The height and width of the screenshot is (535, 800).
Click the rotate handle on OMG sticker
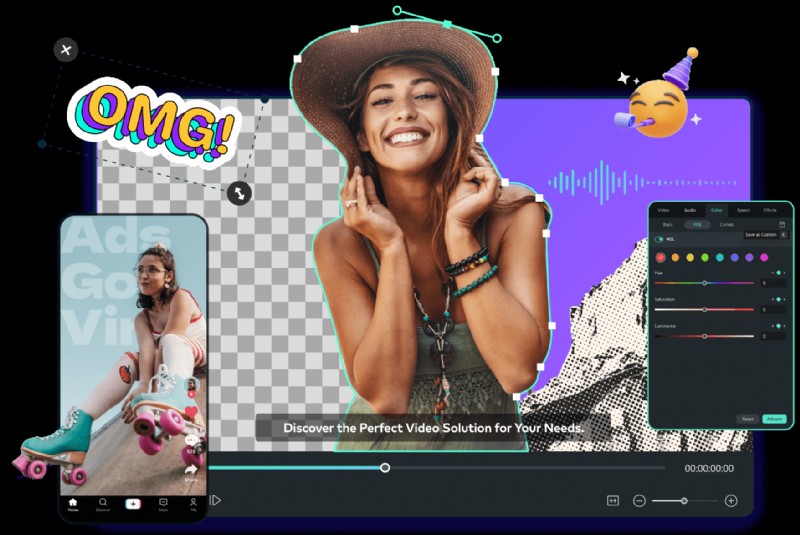(x=239, y=193)
